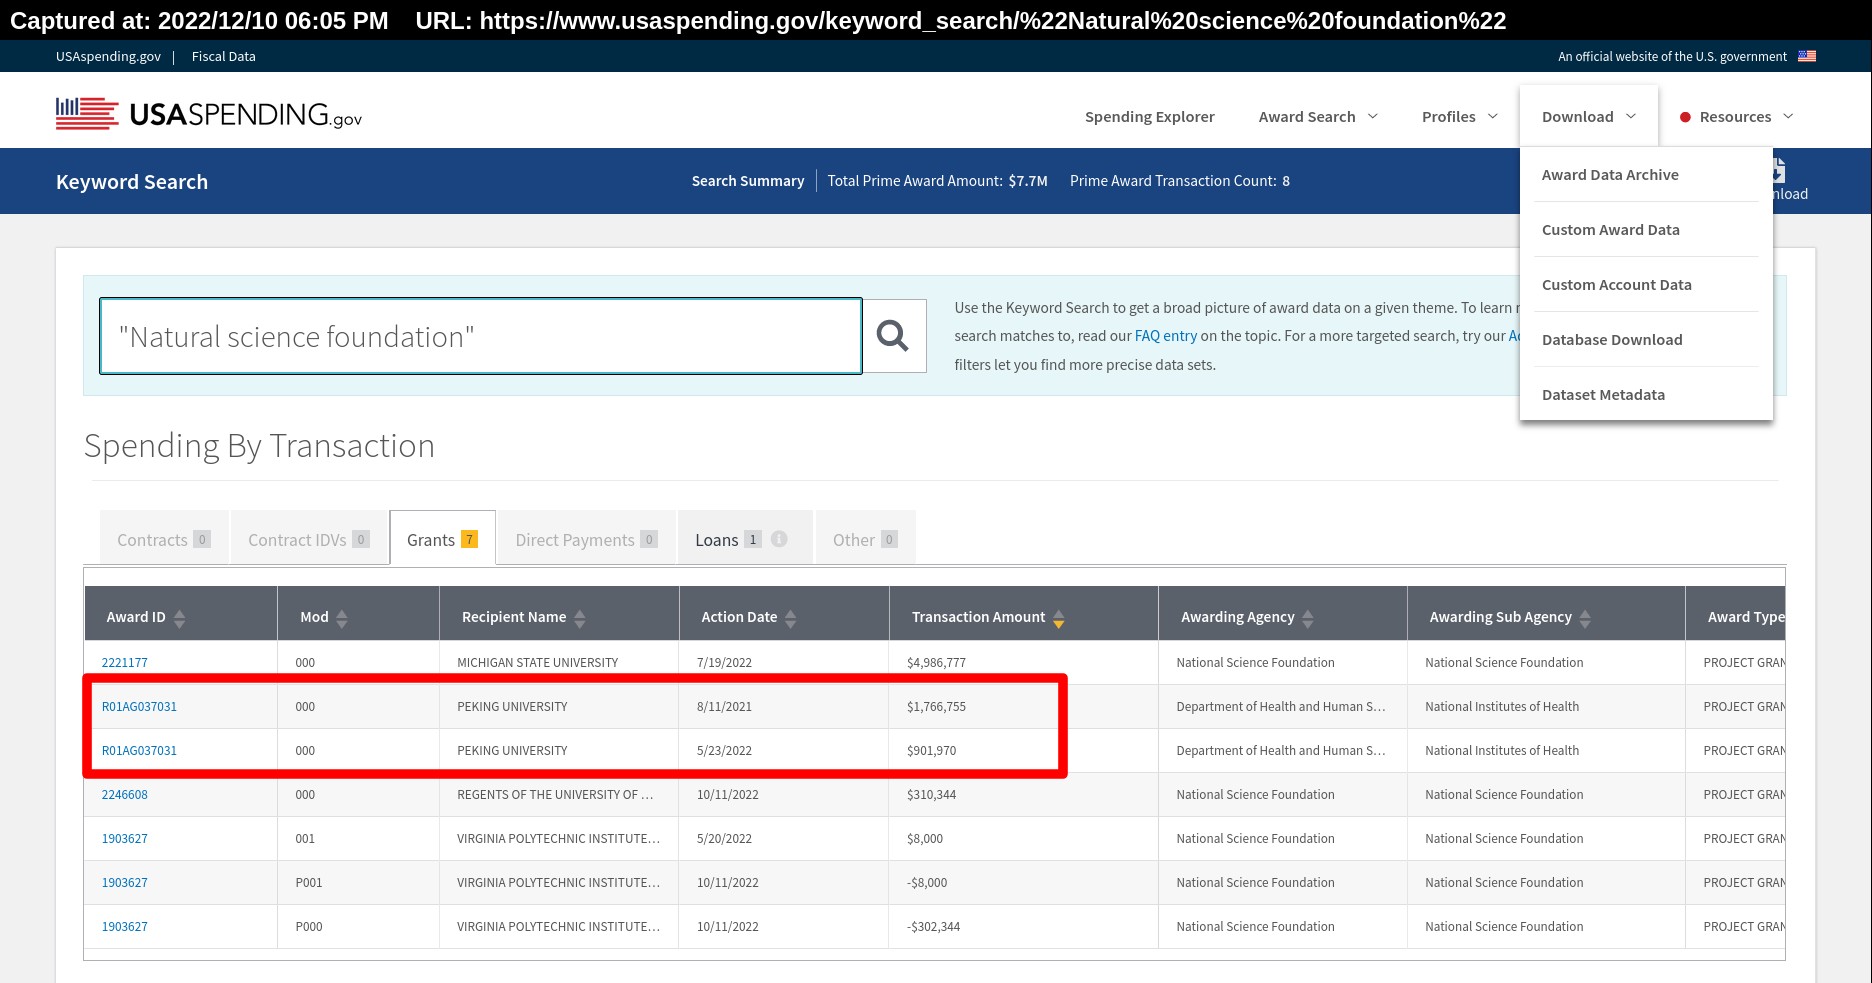
Task: Click the U.S. flag icon in top bar
Action: pos(1807,56)
